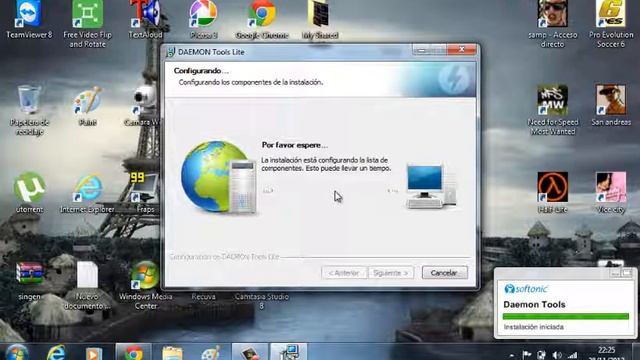The height and width of the screenshot is (360, 640).
Task: Minimize the DAEMON Tools Lite installer window
Action: [421, 50]
